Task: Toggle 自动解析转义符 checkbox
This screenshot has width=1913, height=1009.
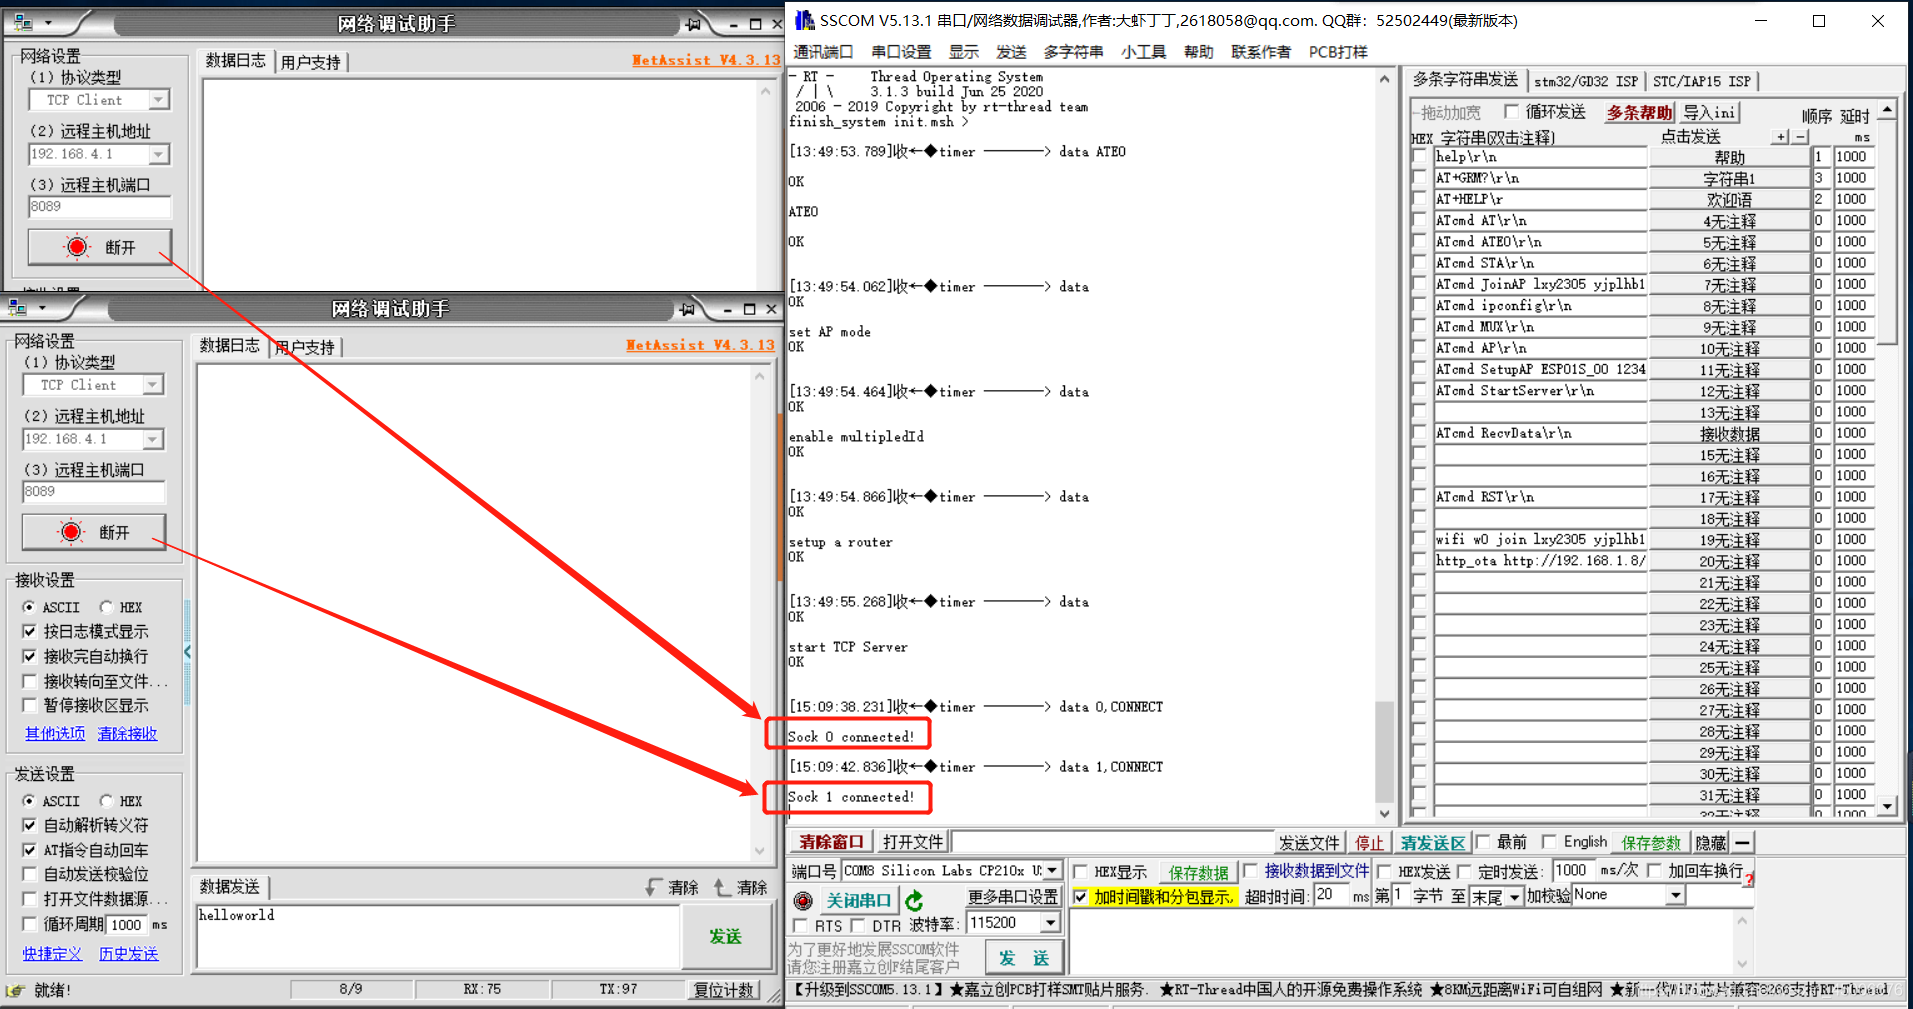Action: tap(30, 825)
